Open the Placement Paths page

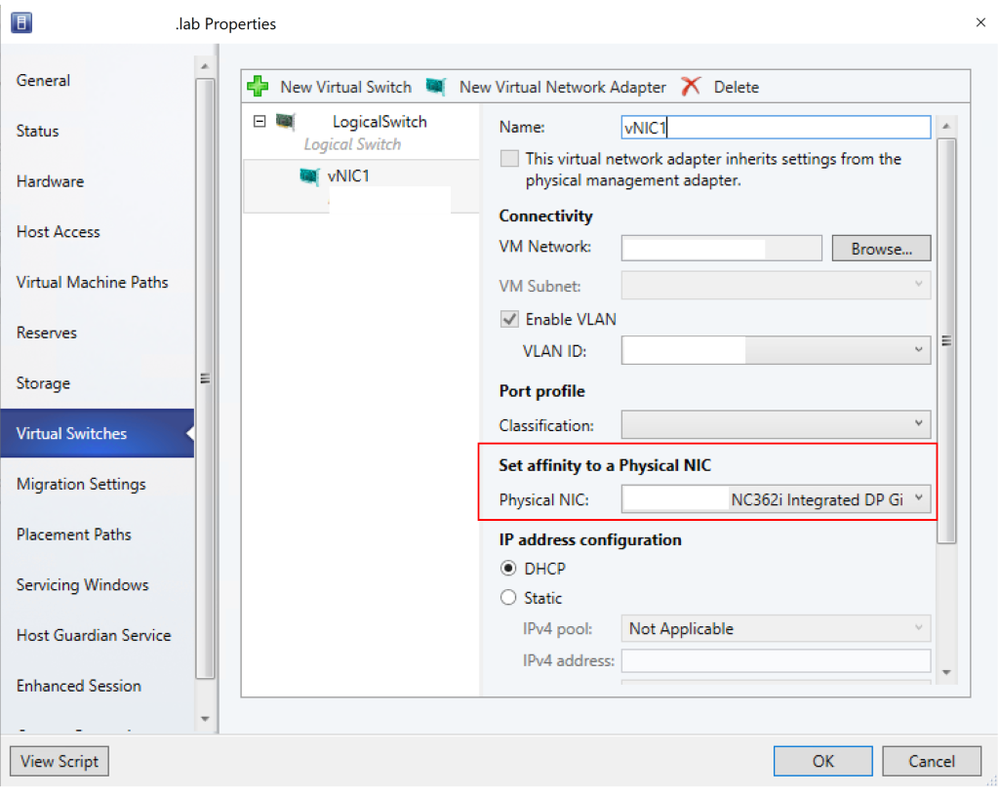[97, 534]
